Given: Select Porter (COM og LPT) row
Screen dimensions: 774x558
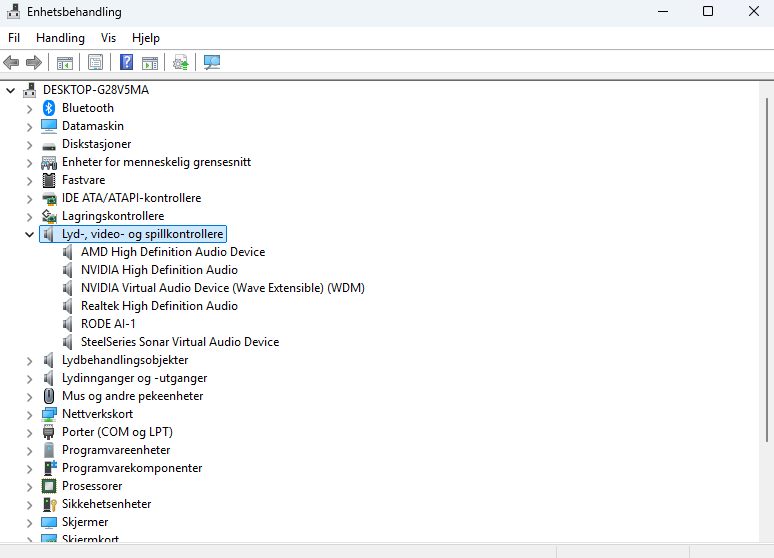Looking at the screenshot, I should coord(117,432).
